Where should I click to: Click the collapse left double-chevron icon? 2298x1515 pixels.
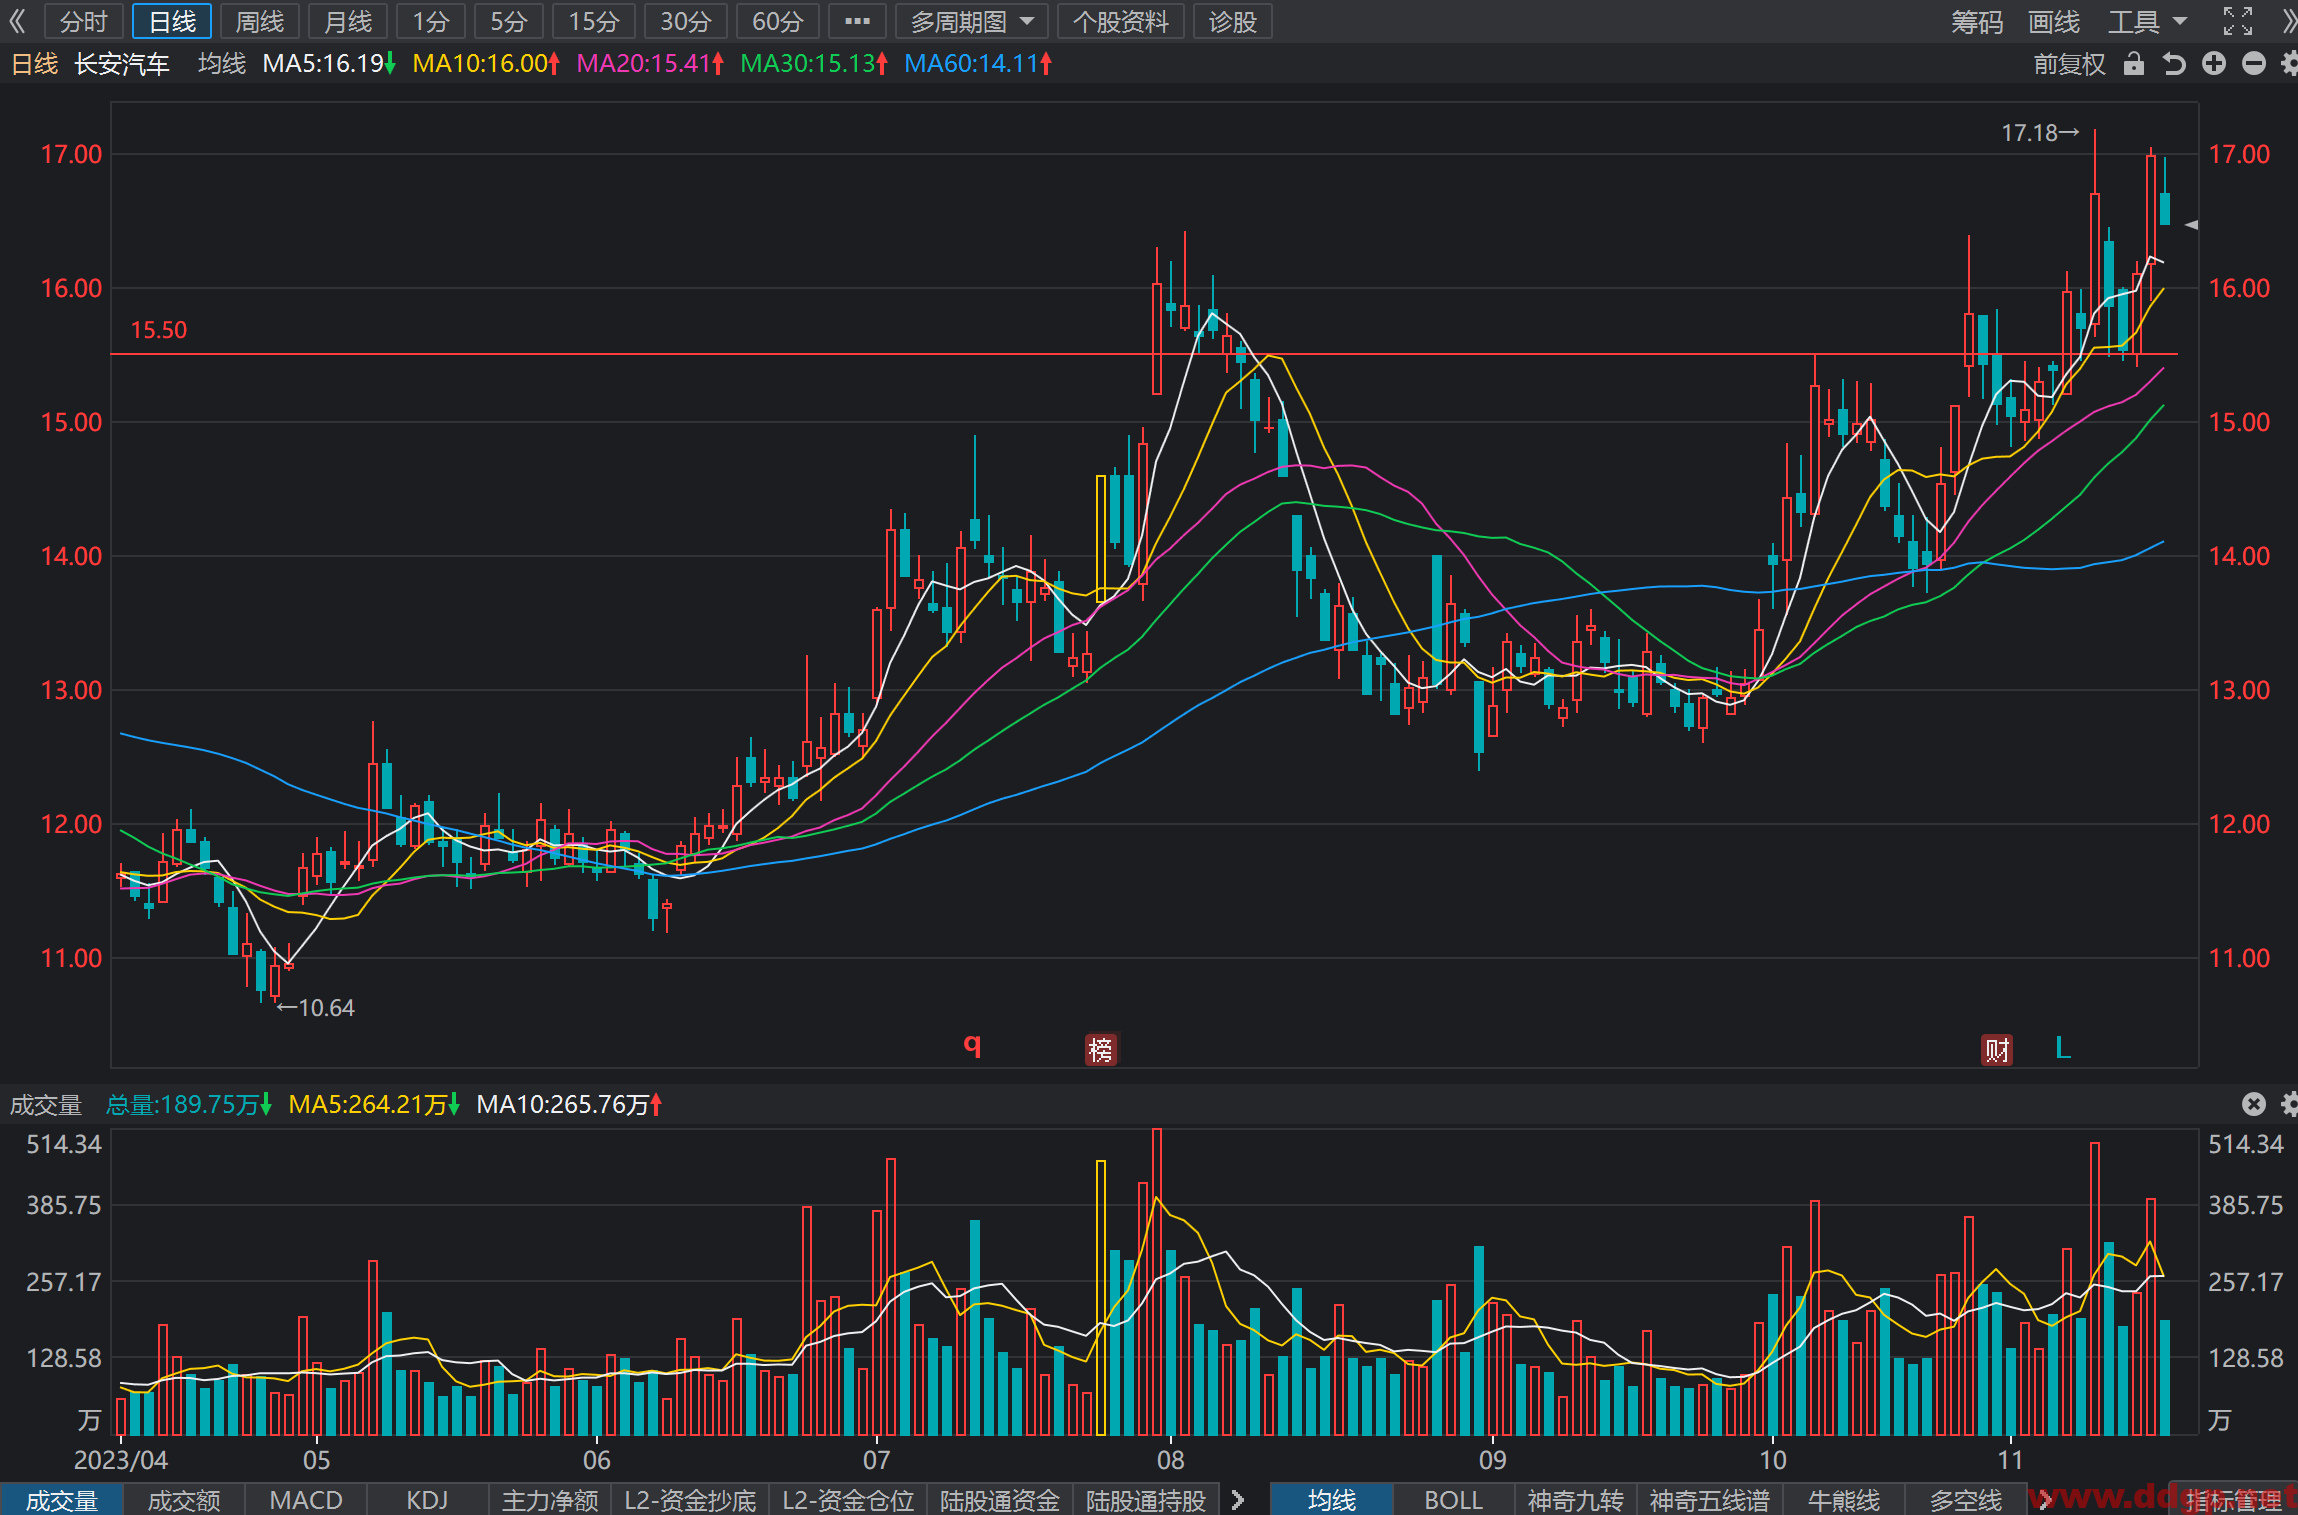point(17,21)
